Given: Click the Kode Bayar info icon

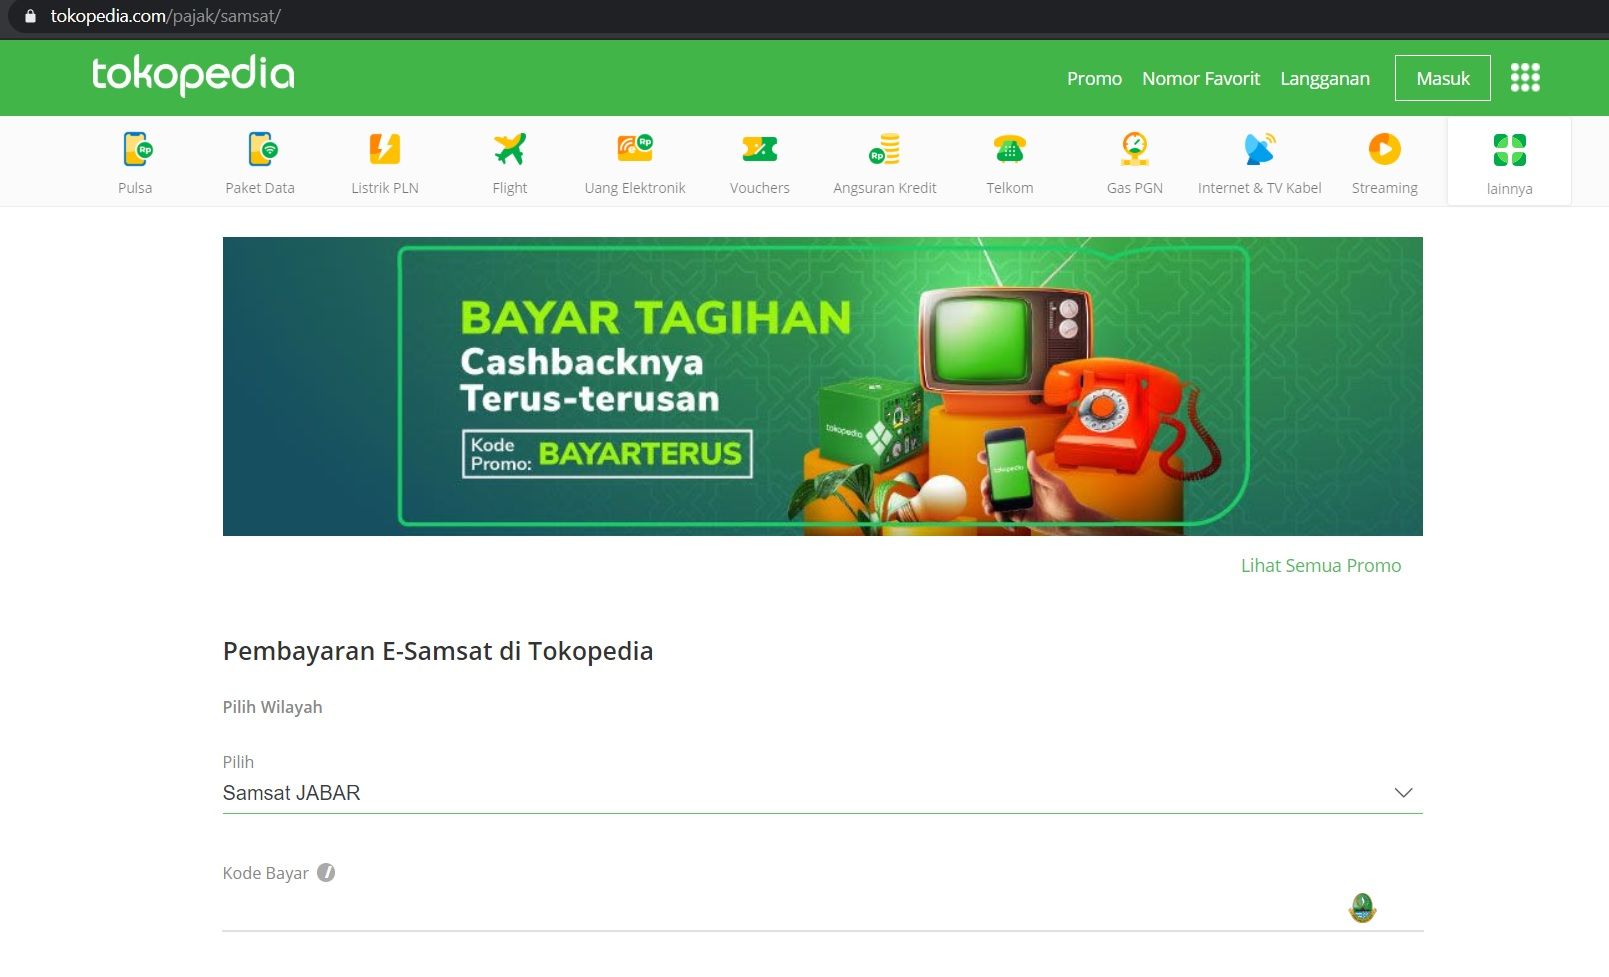Looking at the screenshot, I should point(326,873).
